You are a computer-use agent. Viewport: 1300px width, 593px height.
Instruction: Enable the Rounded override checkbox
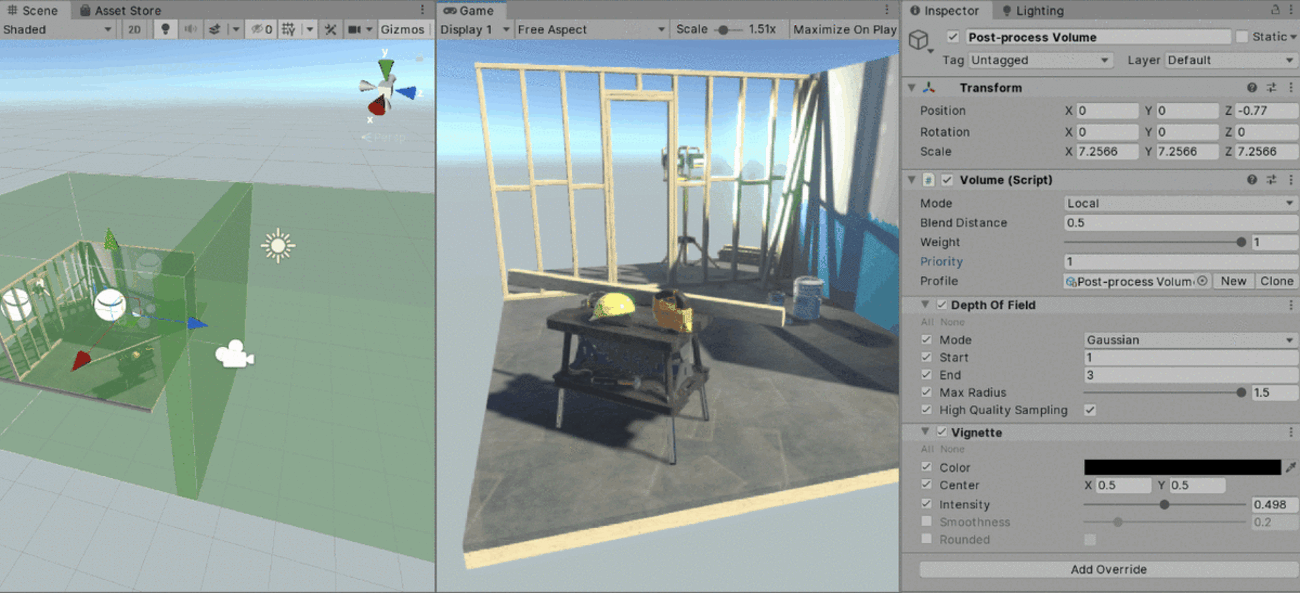[x=927, y=539]
